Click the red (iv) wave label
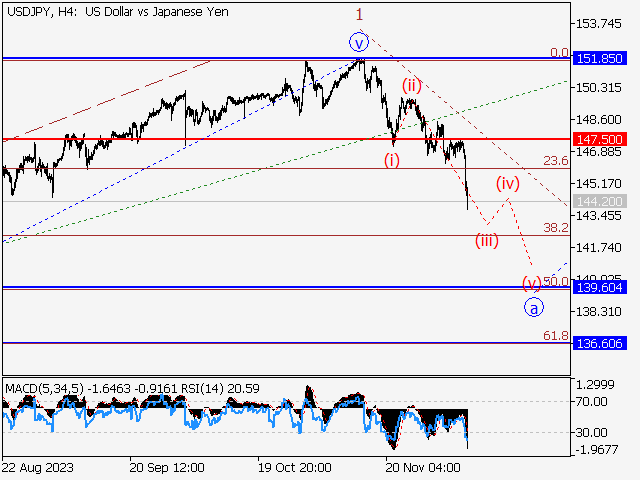The height and width of the screenshot is (480, 640). point(508,183)
